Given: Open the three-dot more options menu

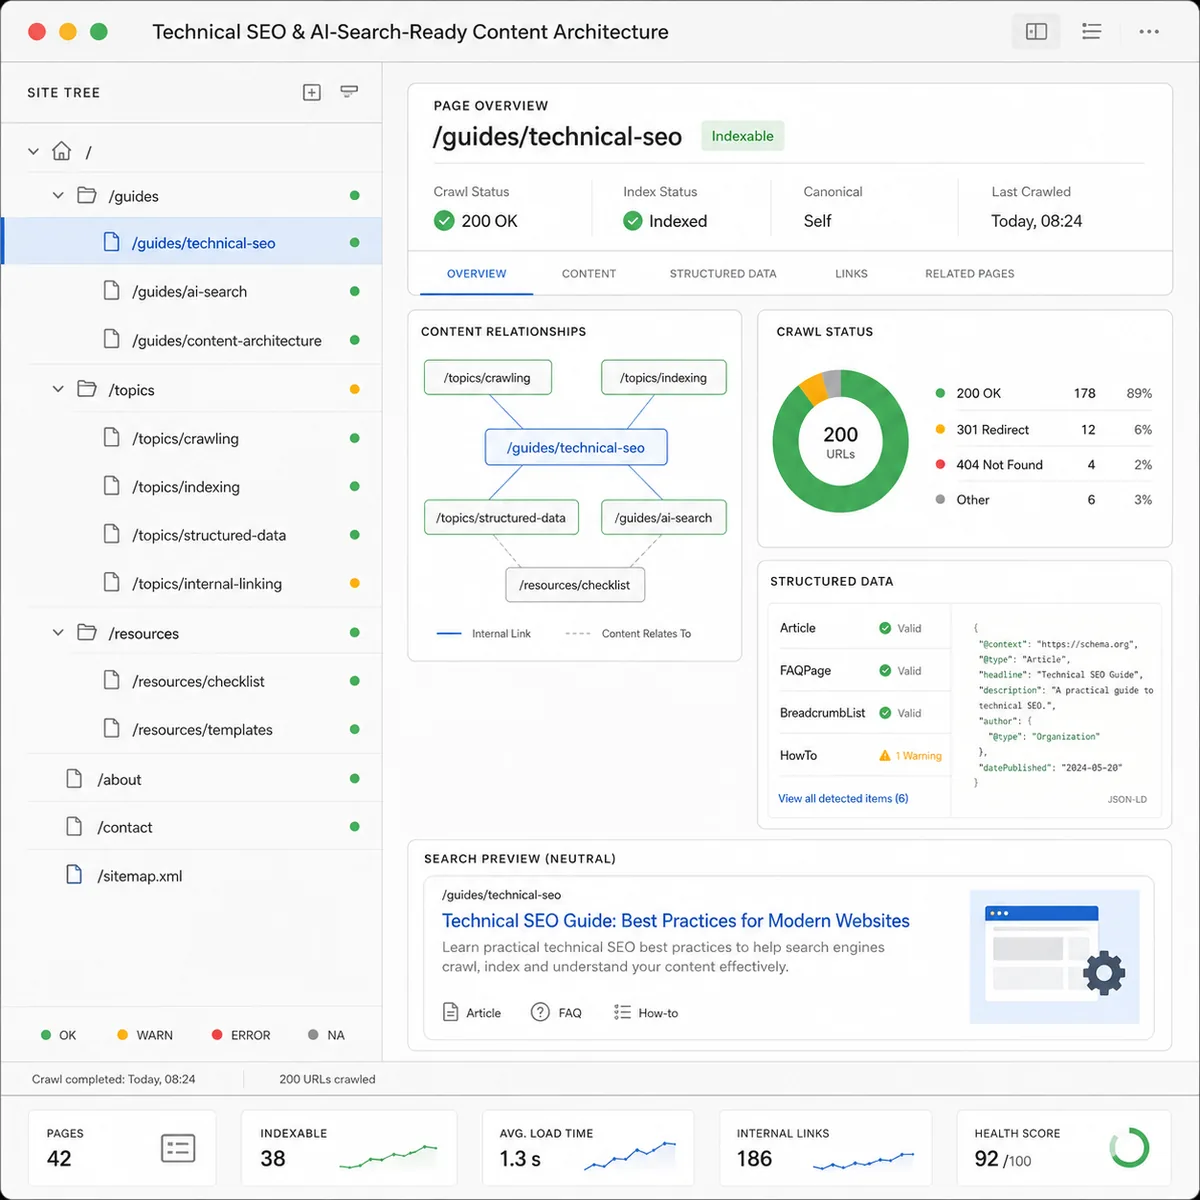Looking at the screenshot, I should tap(1149, 32).
